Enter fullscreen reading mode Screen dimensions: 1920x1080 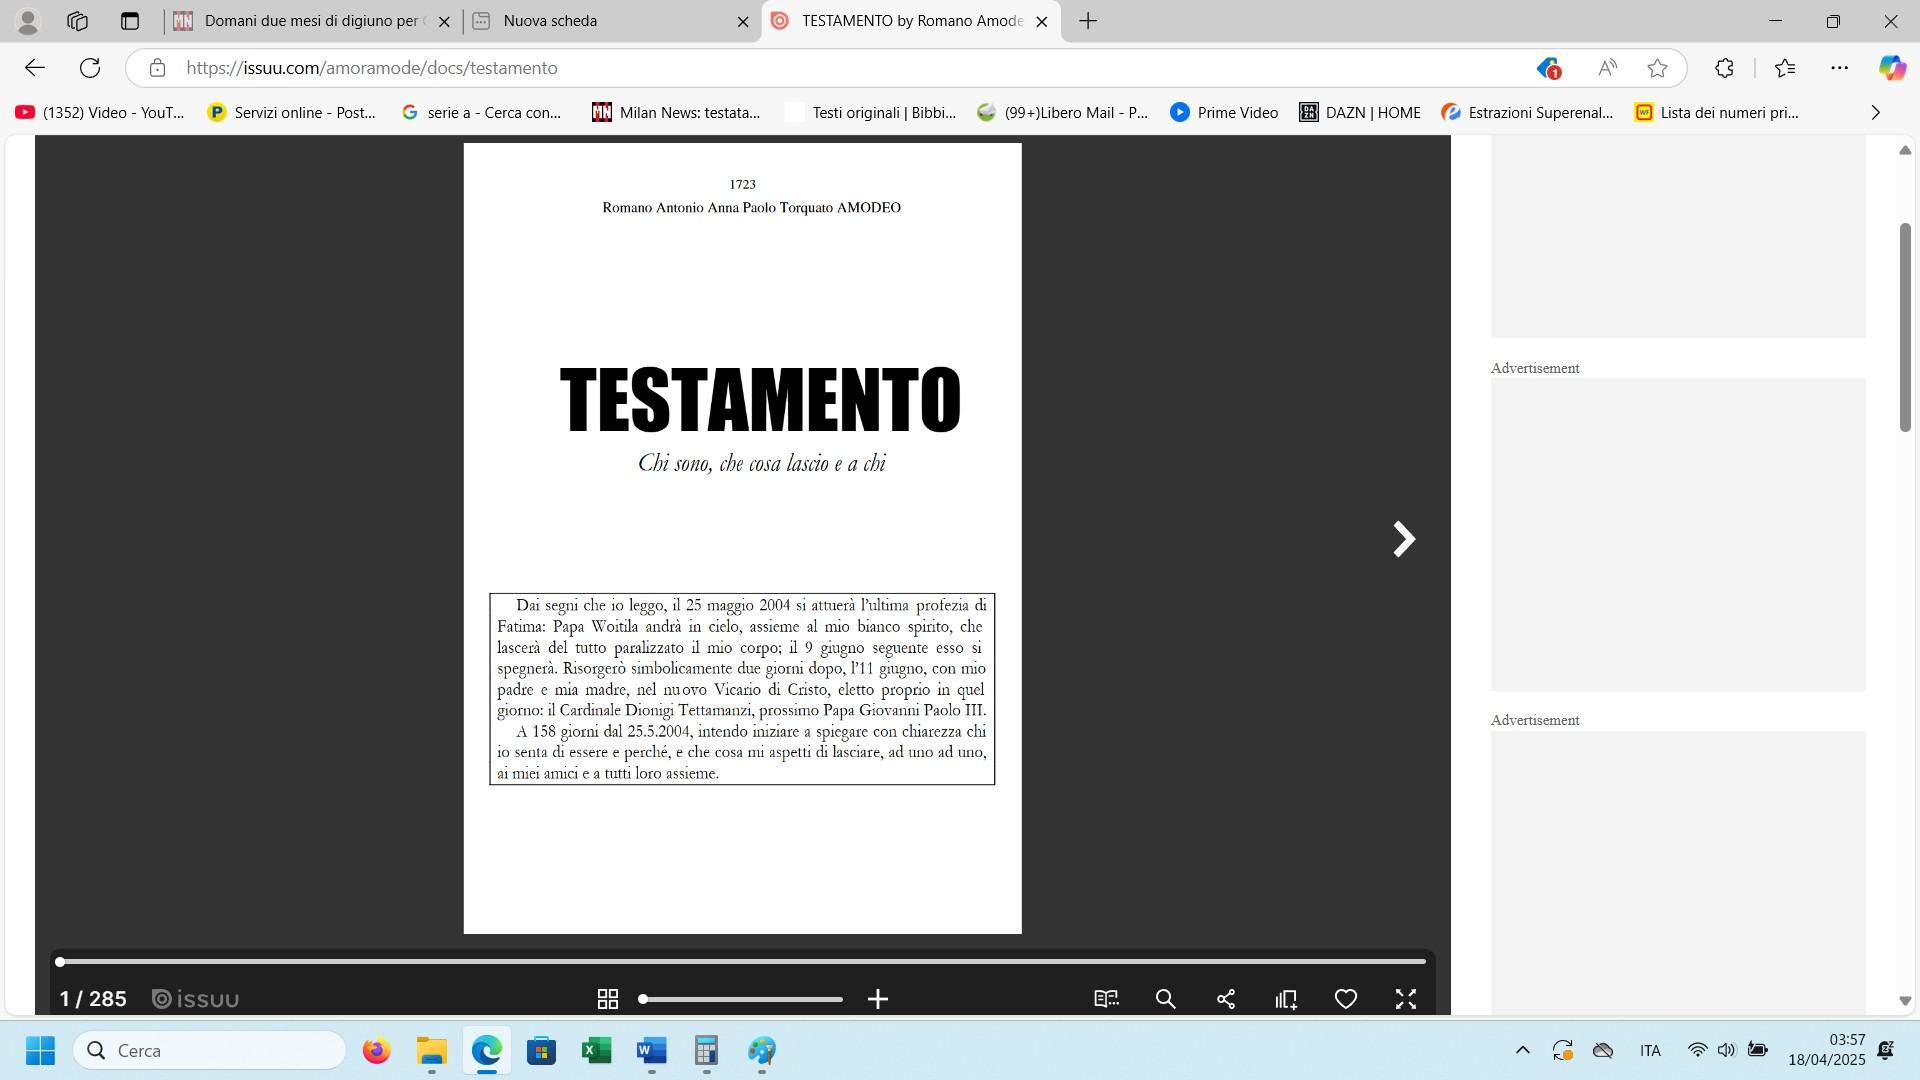(x=1406, y=999)
